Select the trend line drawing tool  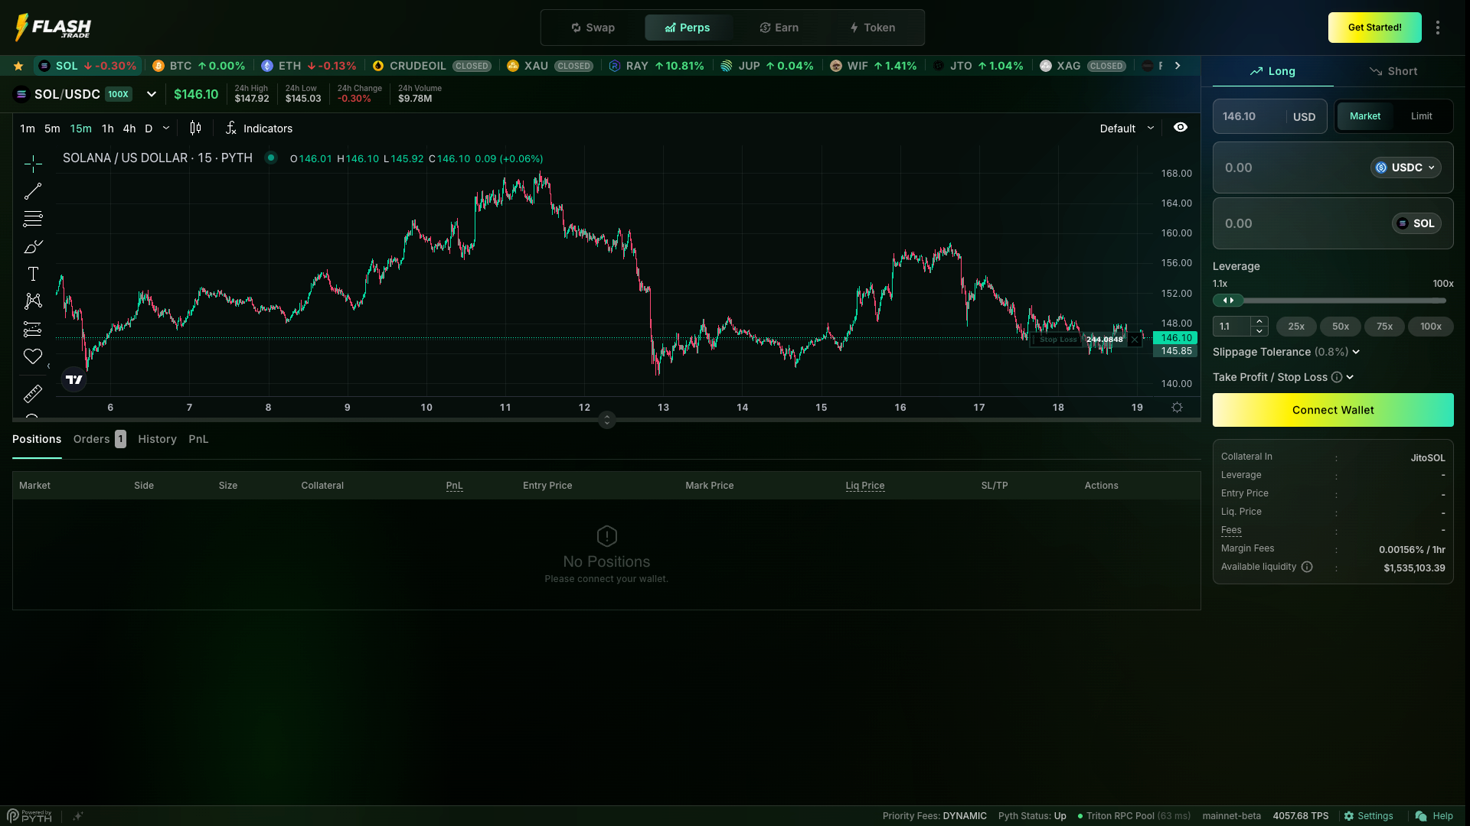pos(33,191)
